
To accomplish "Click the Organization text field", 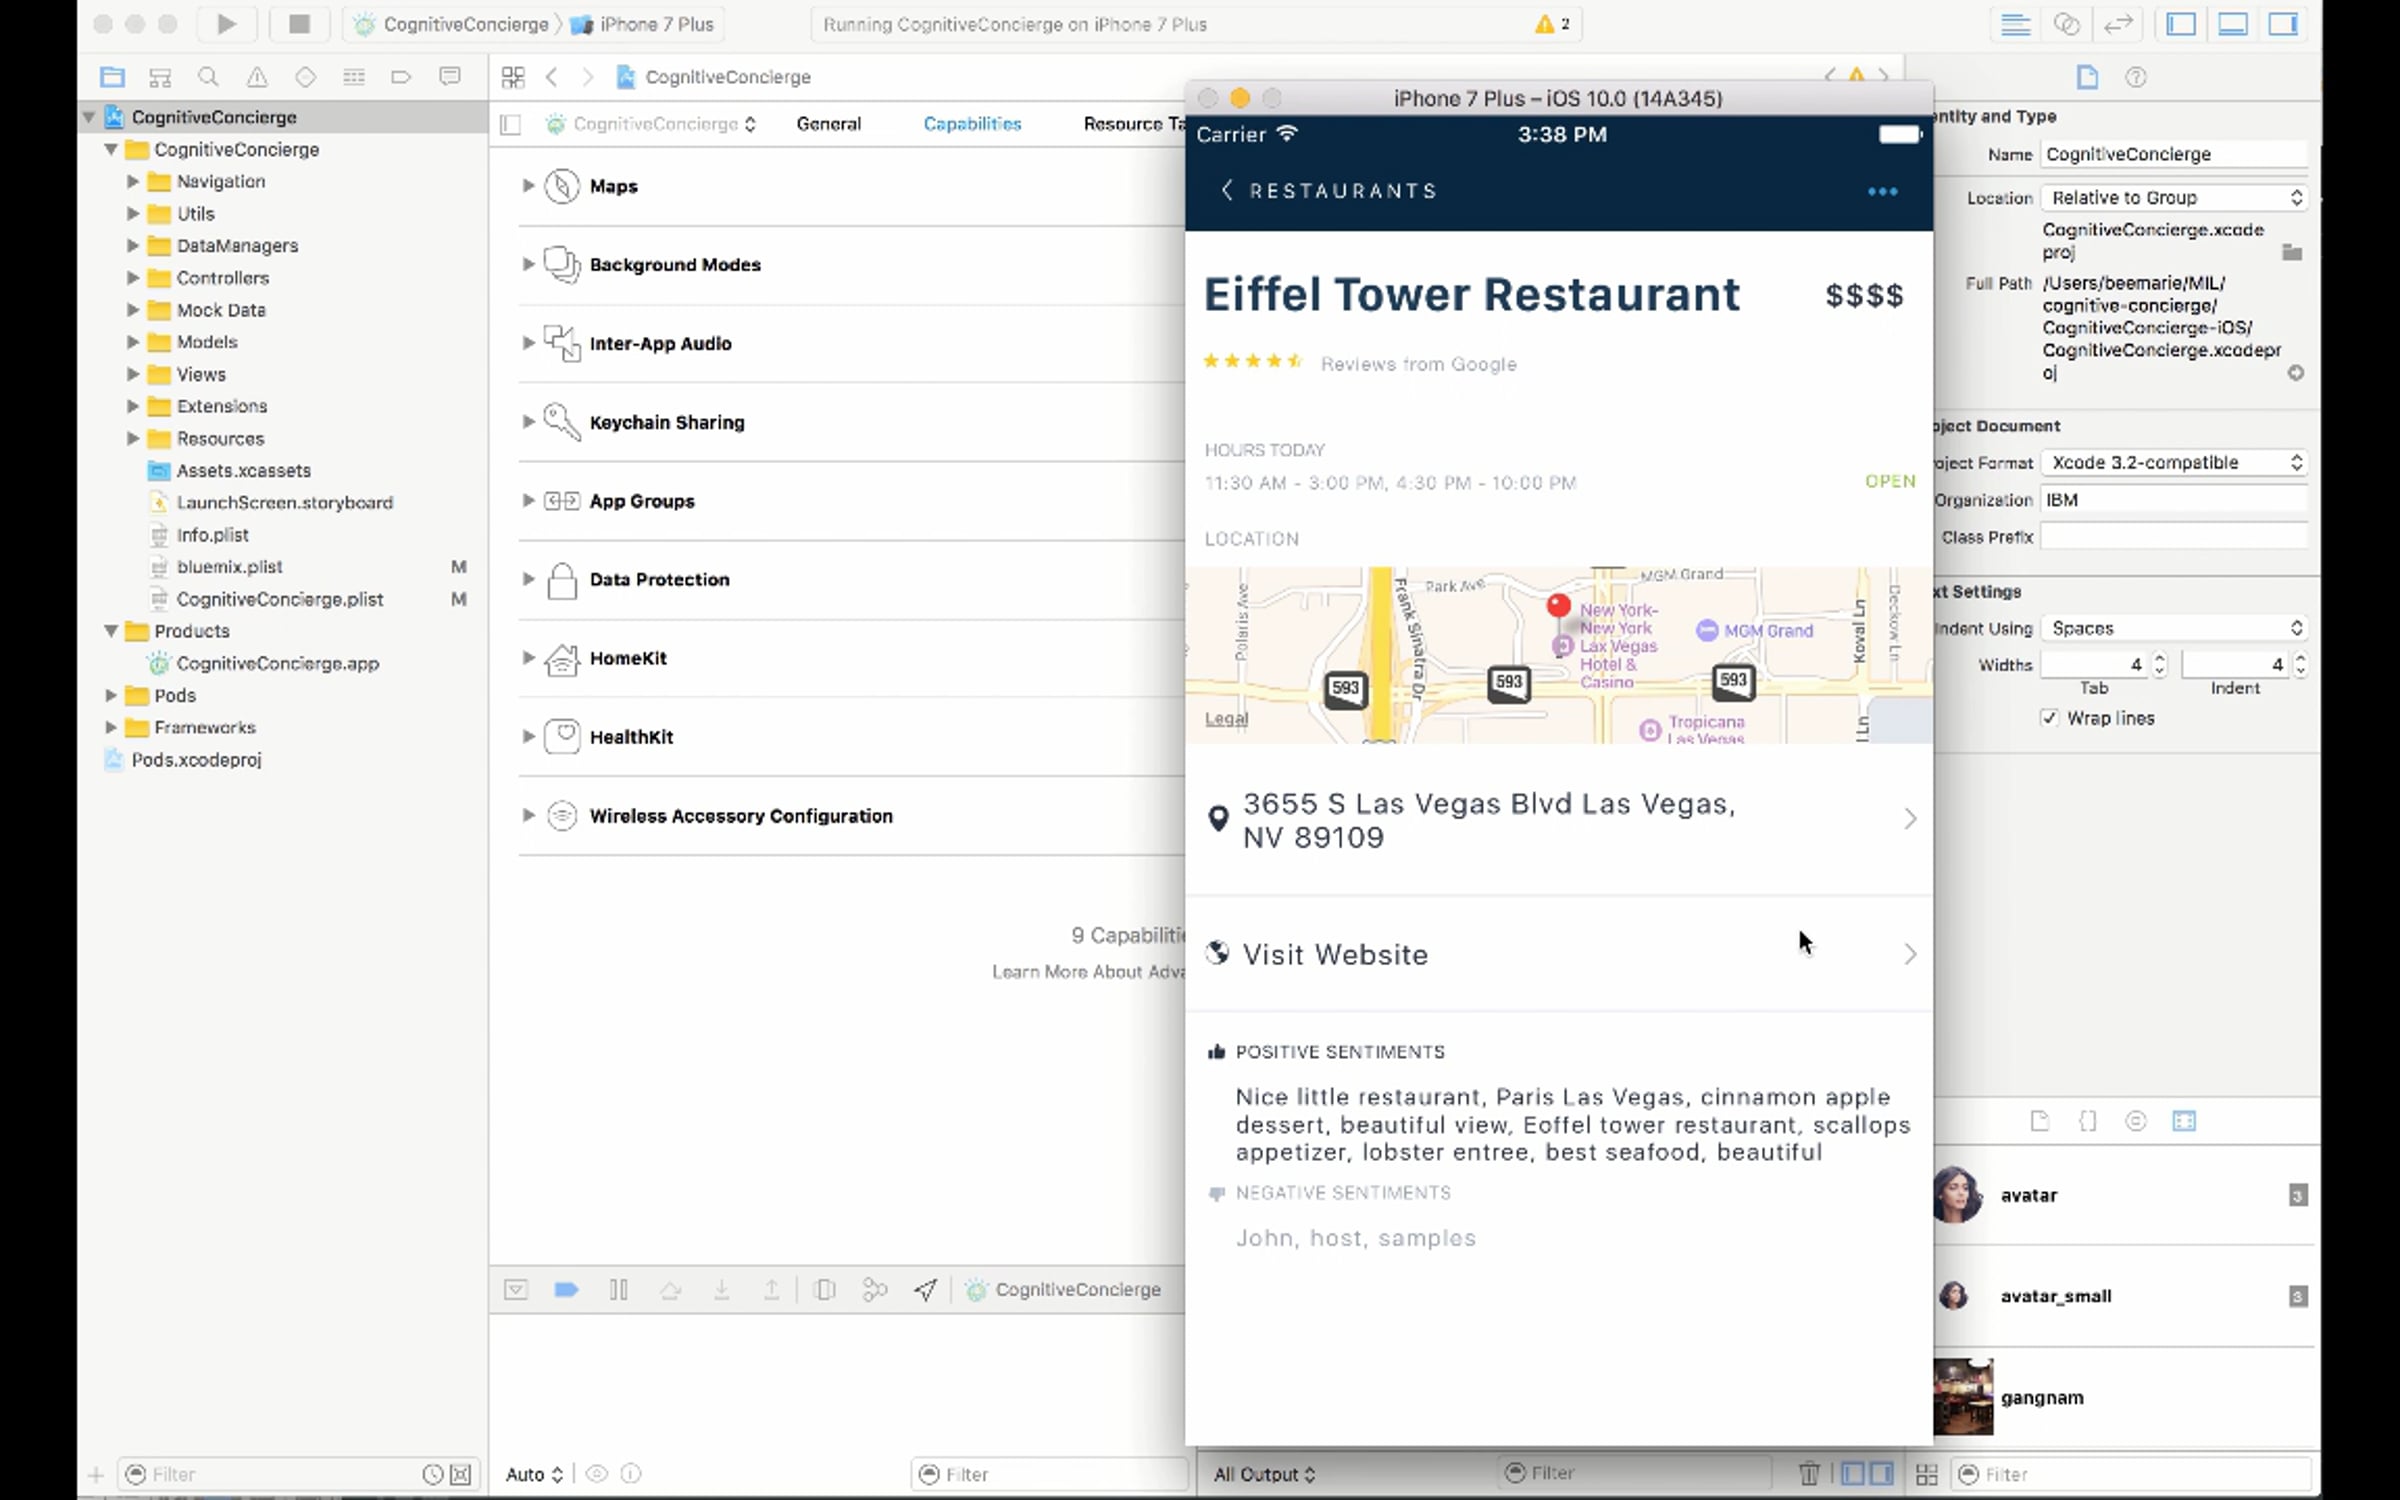I will pos(2174,500).
